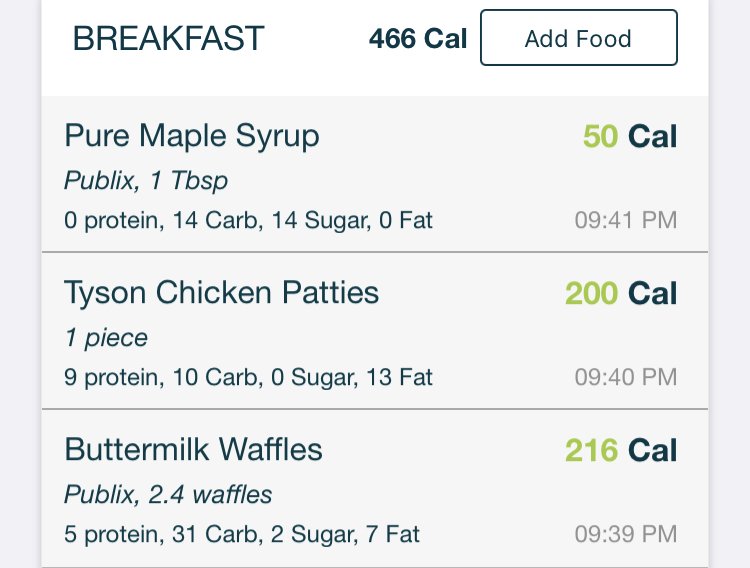Click the 09:40 PM timestamp

(626, 377)
